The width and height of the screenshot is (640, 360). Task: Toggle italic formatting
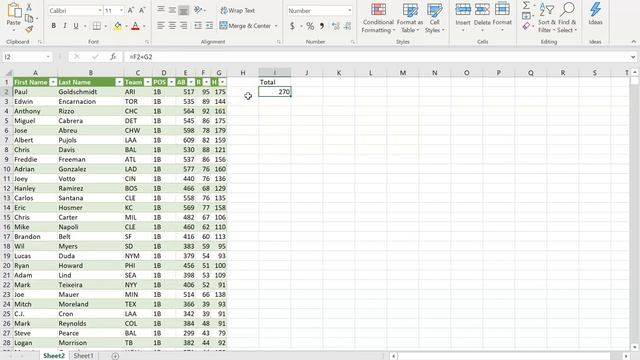[x=64, y=26]
